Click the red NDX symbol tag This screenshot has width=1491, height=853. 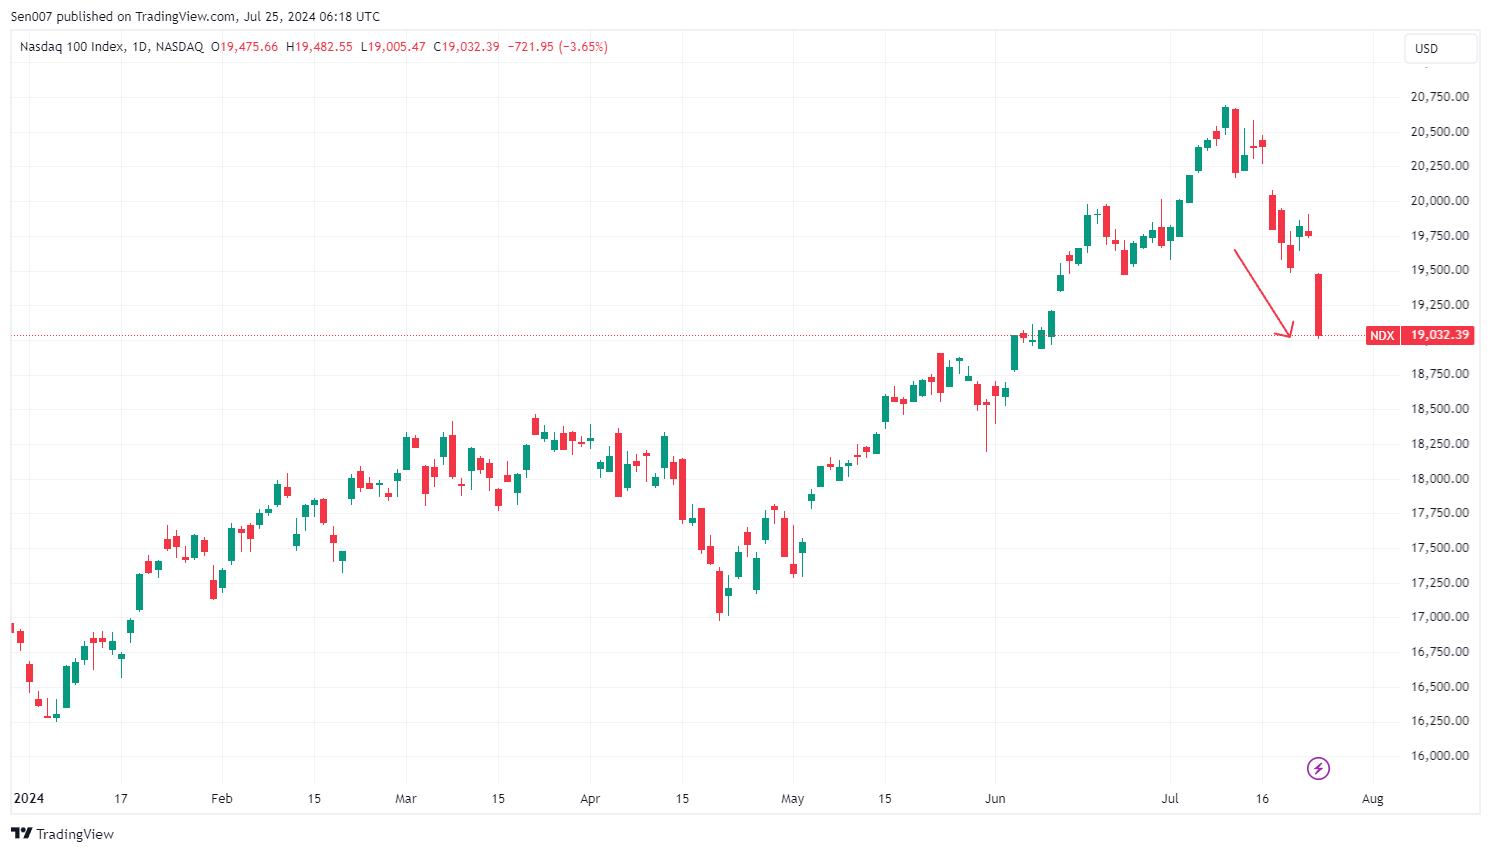(x=1381, y=335)
